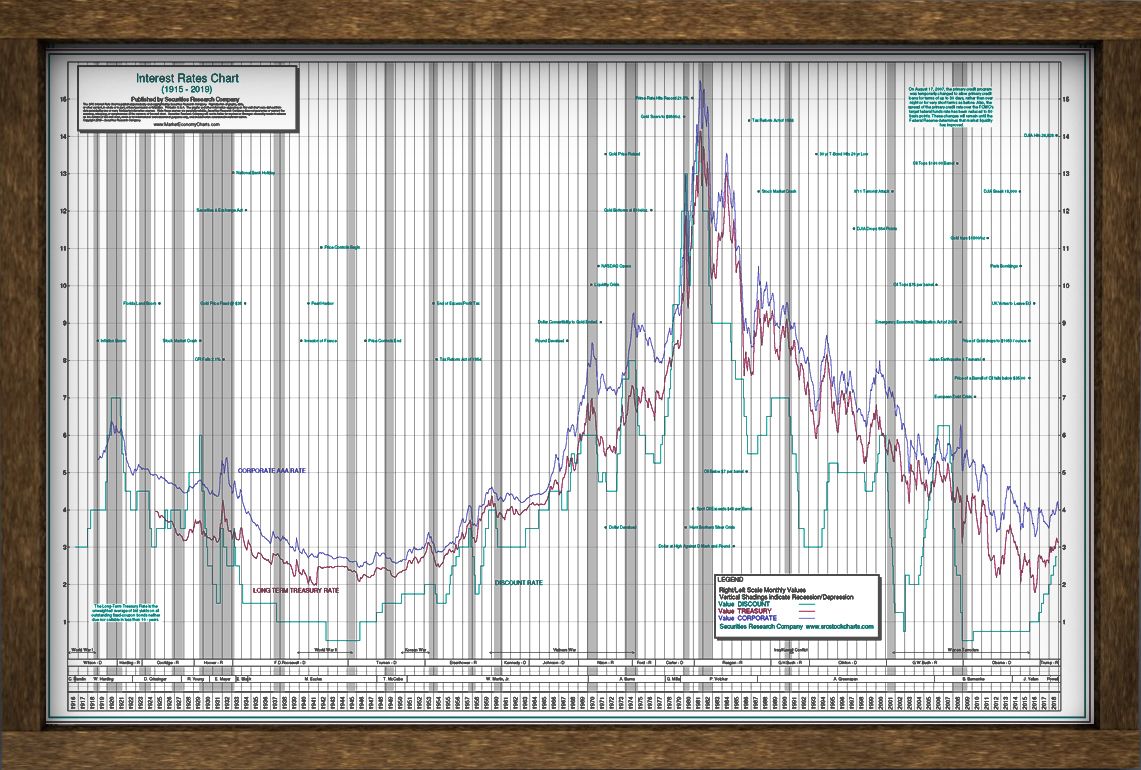Click the 1929 'Stock Market Crash' annotation

tap(181, 341)
